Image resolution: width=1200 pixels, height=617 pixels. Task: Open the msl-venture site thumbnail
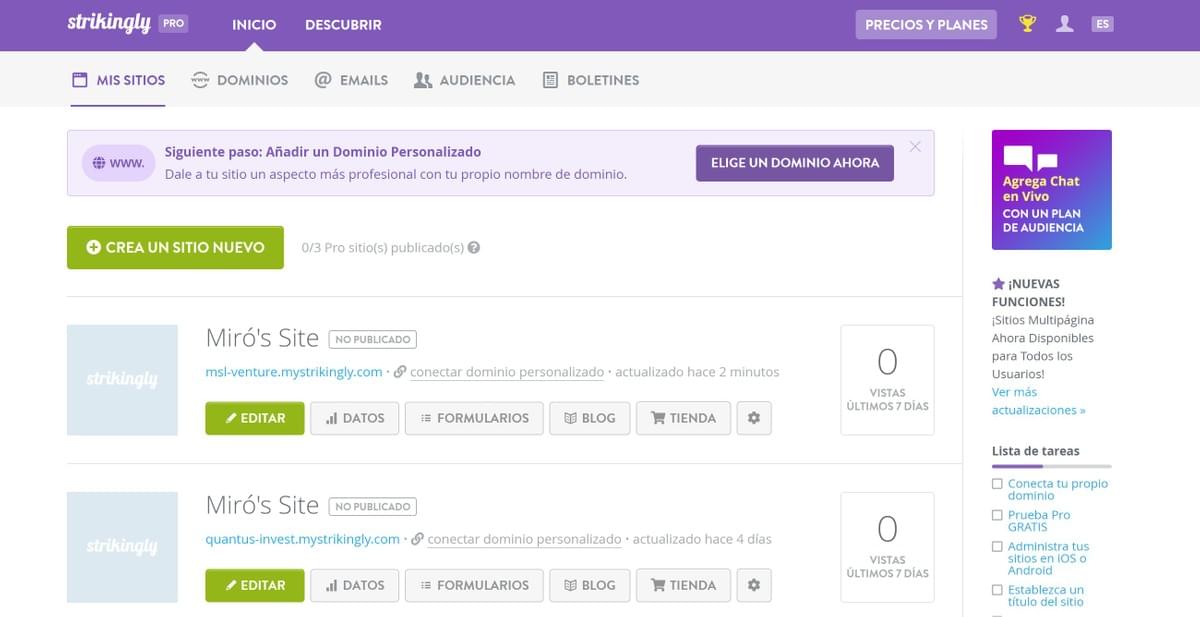pos(122,380)
